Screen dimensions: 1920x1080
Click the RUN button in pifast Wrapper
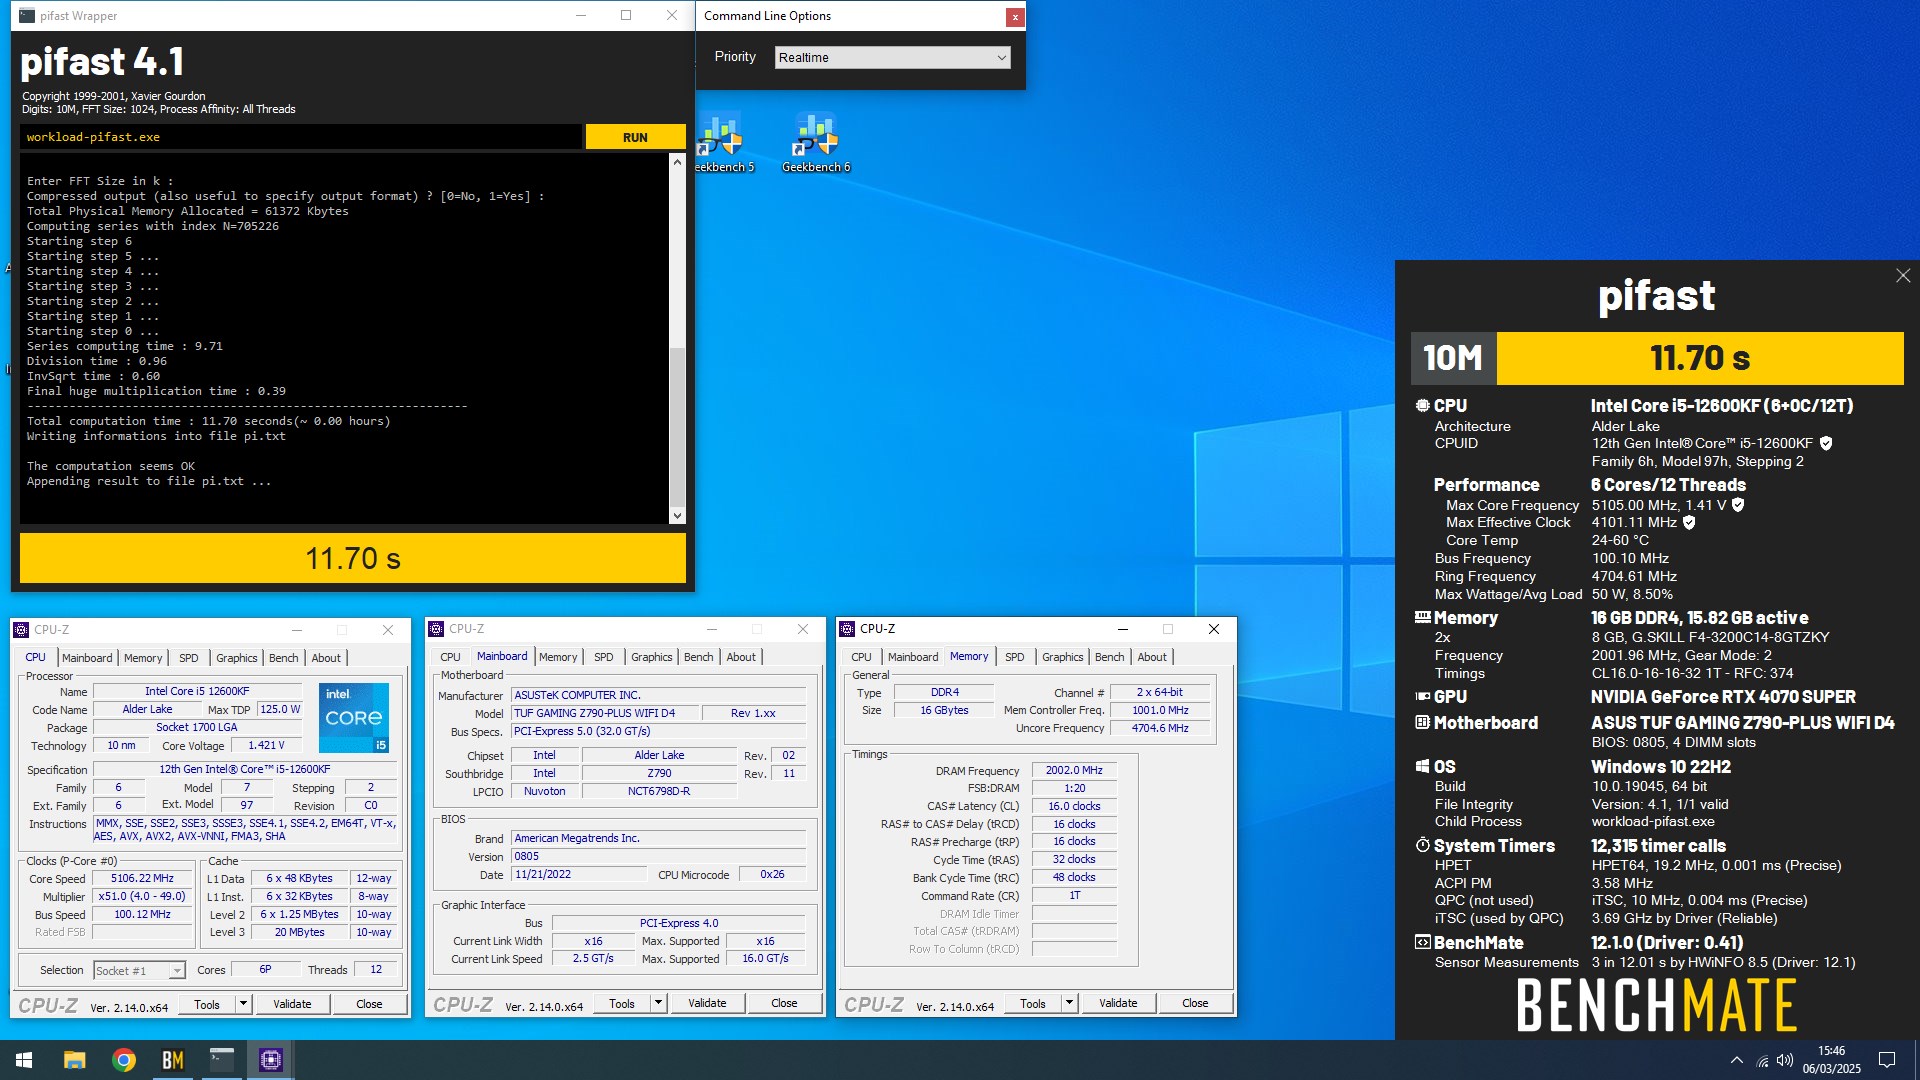(x=635, y=137)
